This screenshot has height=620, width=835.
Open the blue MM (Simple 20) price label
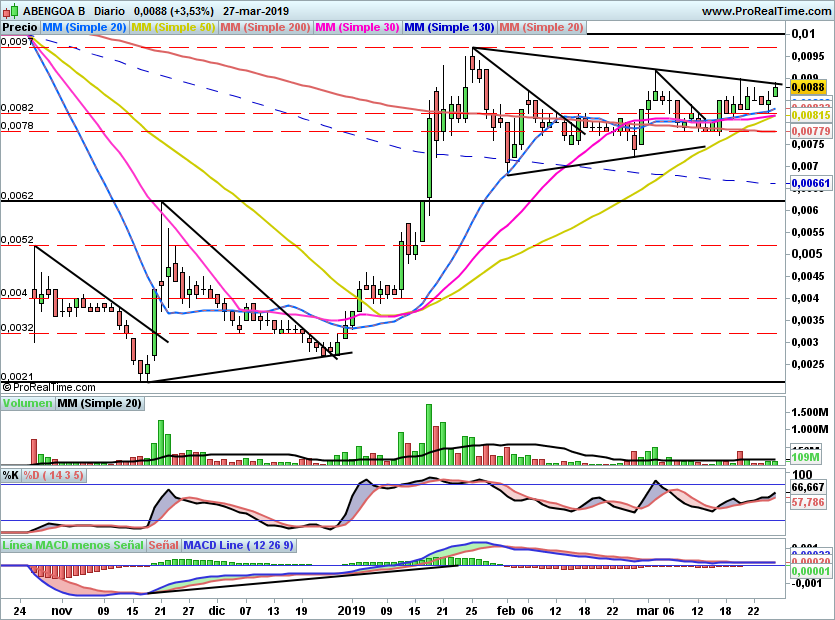point(84,27)
